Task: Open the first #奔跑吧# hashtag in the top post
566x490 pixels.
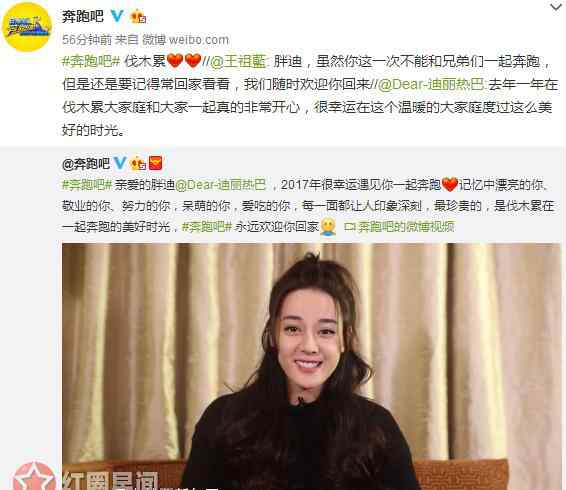Action: point(91,61)
